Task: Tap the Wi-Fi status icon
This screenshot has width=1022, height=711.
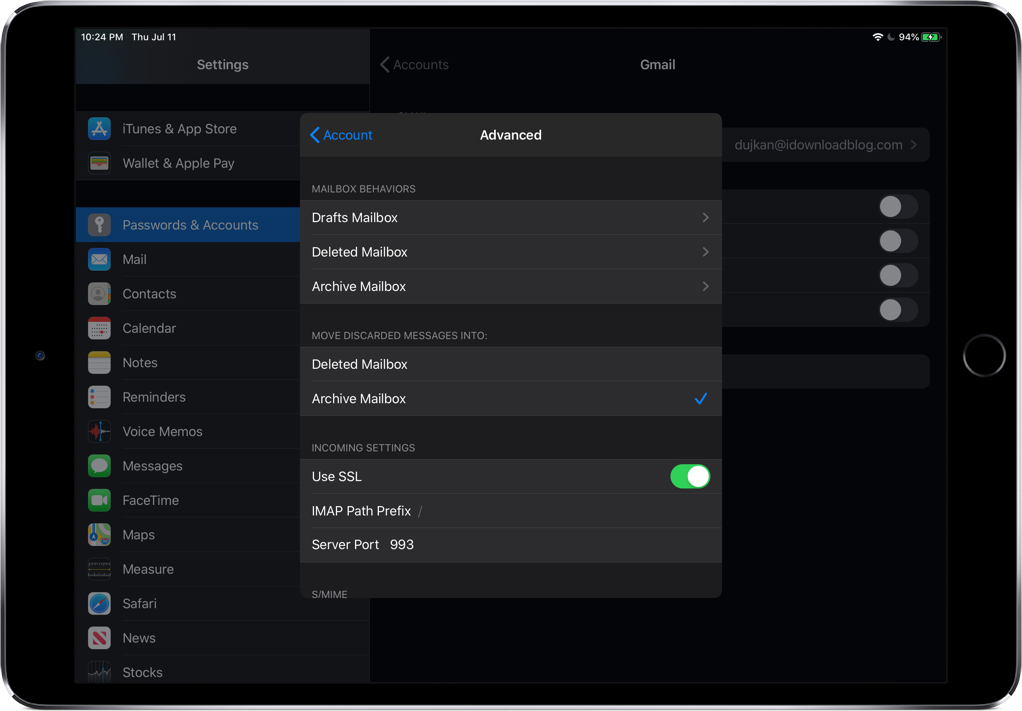Action: tap(877, 37)
